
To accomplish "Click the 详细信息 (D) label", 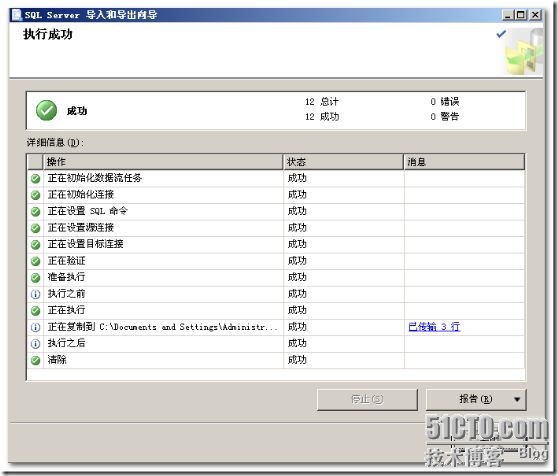I will pyautogui.click(x=55, y=143).
